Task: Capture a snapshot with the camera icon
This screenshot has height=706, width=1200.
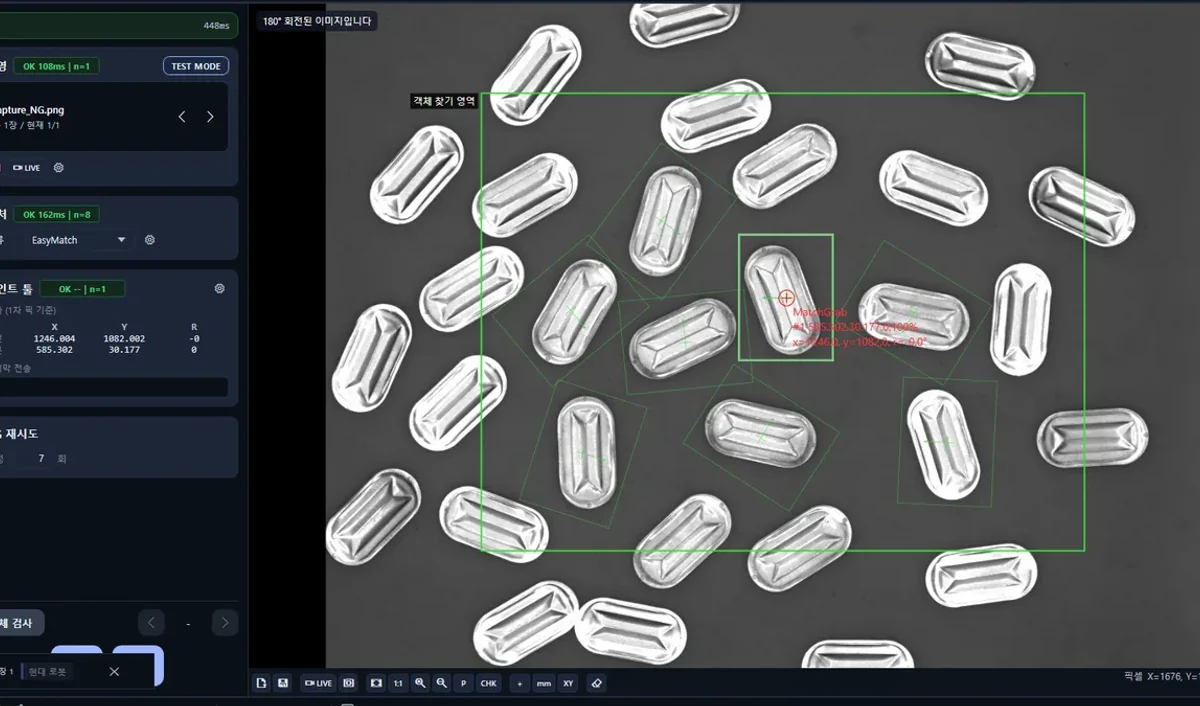Action: 349,683
